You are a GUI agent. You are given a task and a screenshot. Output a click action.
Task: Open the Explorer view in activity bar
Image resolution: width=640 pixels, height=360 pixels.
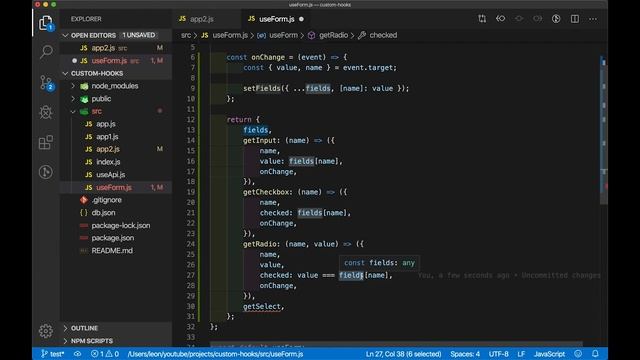(x=46, y=23)
